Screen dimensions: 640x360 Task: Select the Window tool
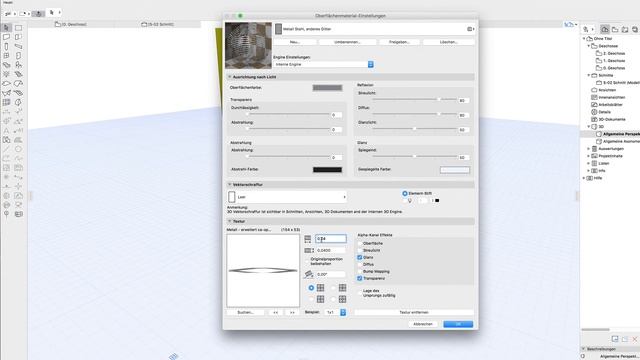coord(7,56)
